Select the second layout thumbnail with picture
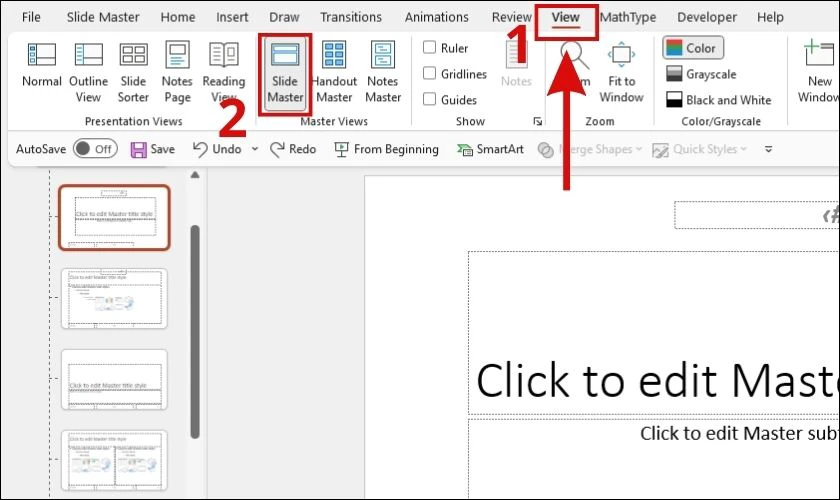Screen dimensions: 840x500 coord(115,298)
